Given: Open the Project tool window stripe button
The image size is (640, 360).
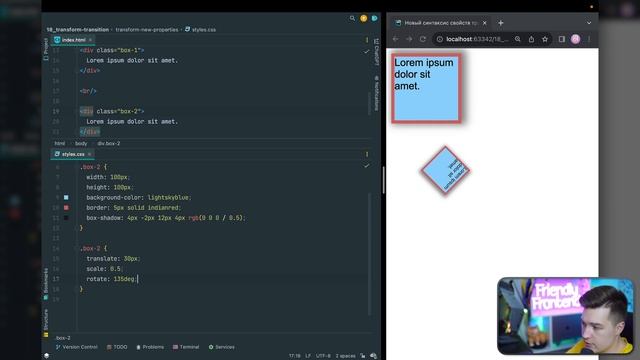Looking at the screenshot, I should pyautogui.click(x=46, y=49).
